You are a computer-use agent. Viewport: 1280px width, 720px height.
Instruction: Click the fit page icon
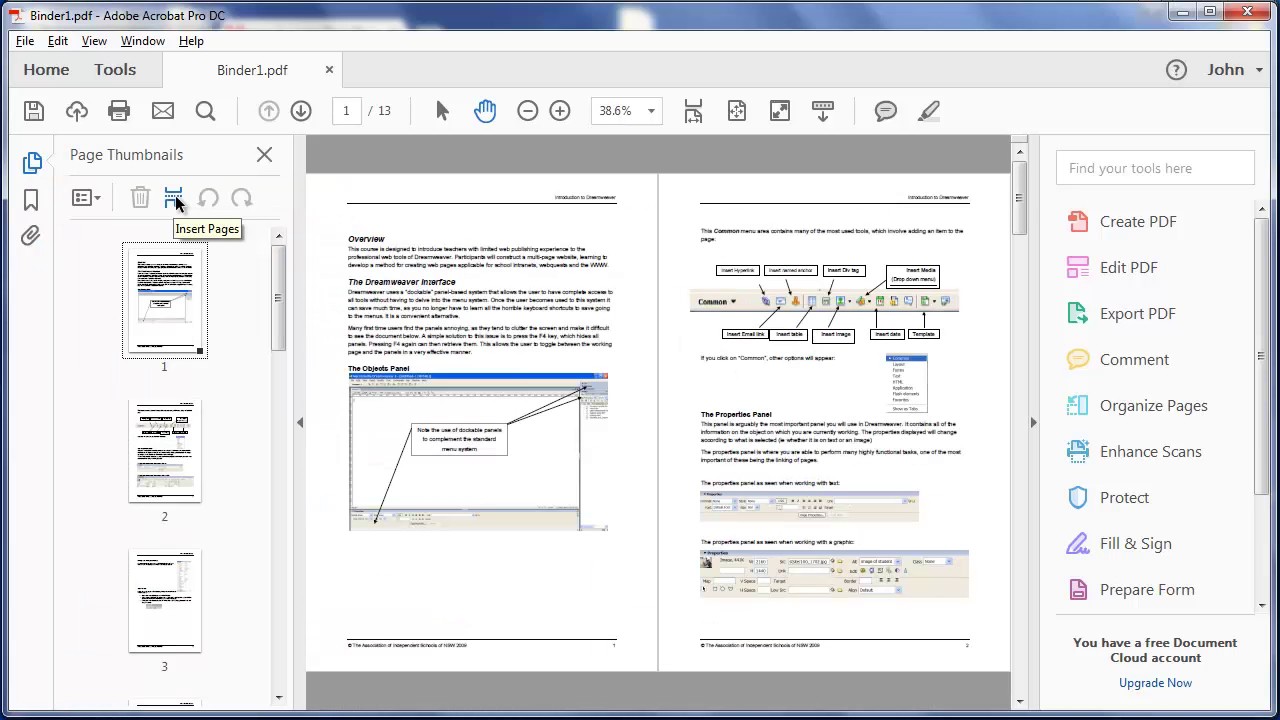[x=737, y=111]
